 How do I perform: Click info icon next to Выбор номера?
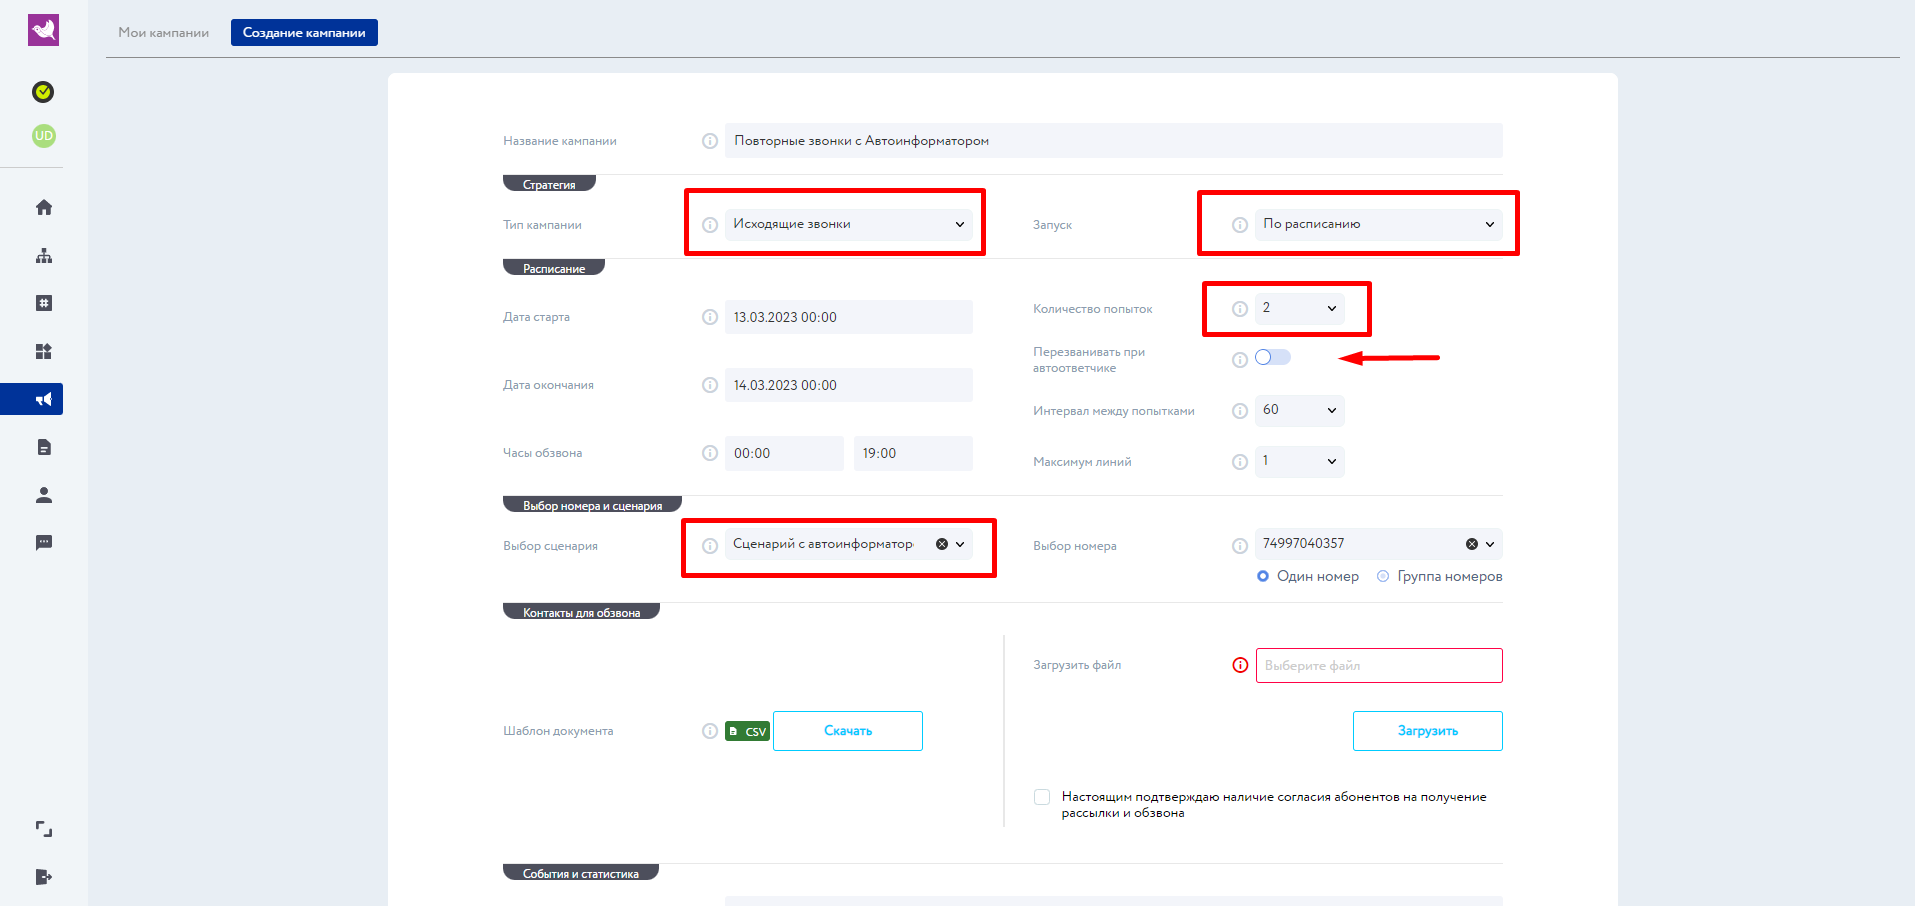coord(1240,546)
